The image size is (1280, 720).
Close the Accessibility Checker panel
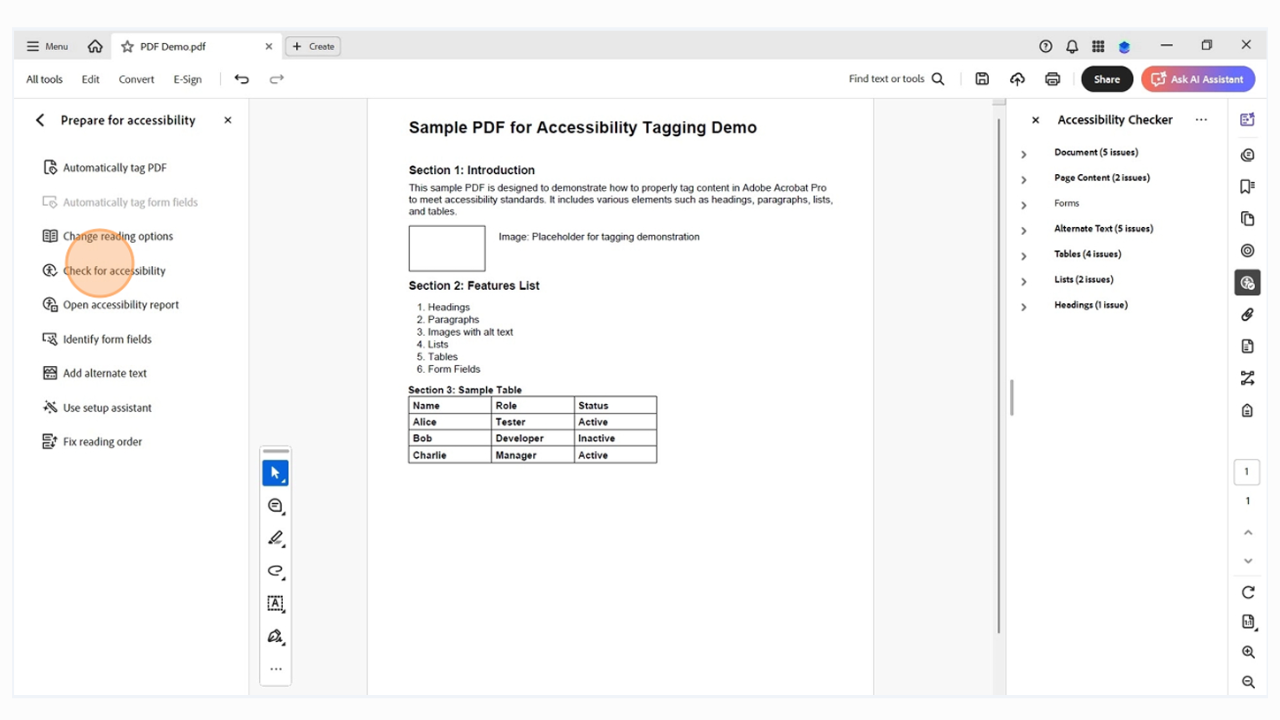click(x=1036, y=120)
